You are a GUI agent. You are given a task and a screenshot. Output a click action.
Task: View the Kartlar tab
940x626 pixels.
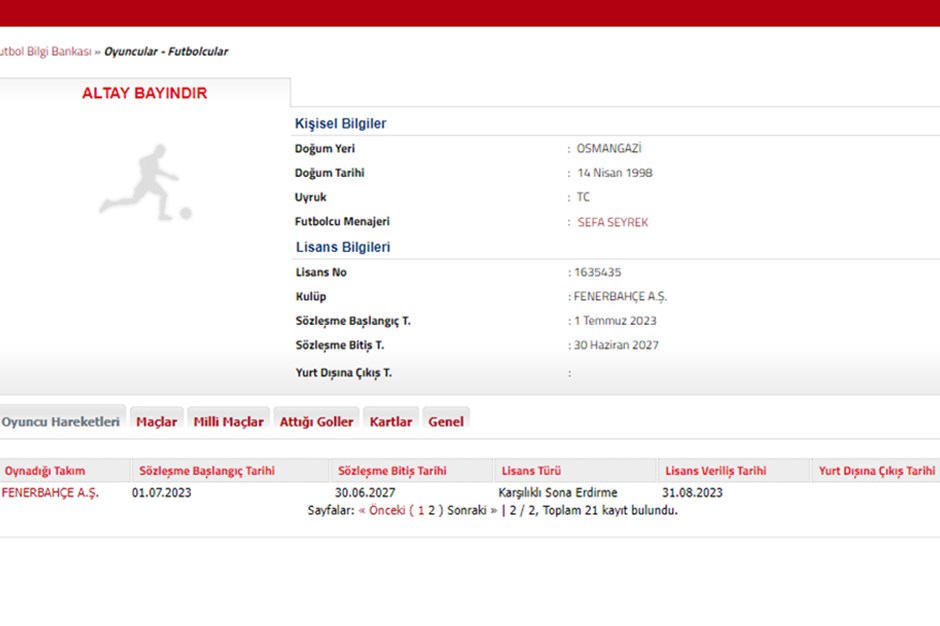coord(390,421)
